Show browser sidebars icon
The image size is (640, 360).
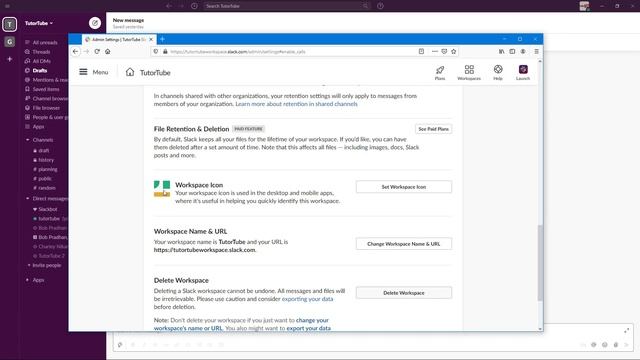[x=512, y=51]
